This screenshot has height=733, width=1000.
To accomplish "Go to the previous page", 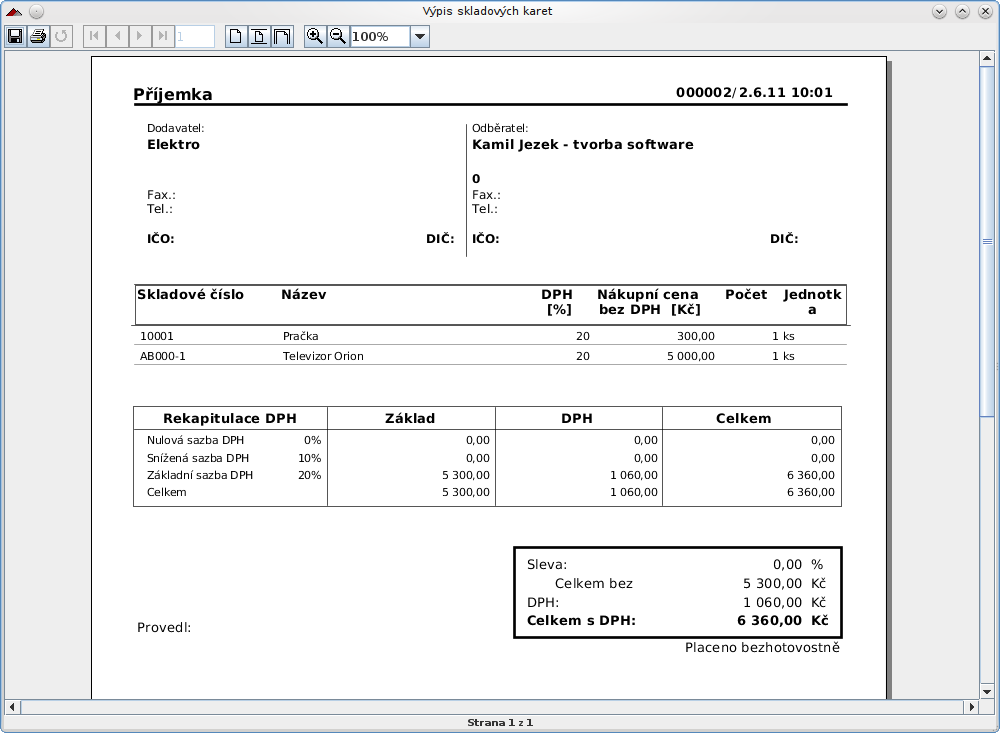I will 118,37.
